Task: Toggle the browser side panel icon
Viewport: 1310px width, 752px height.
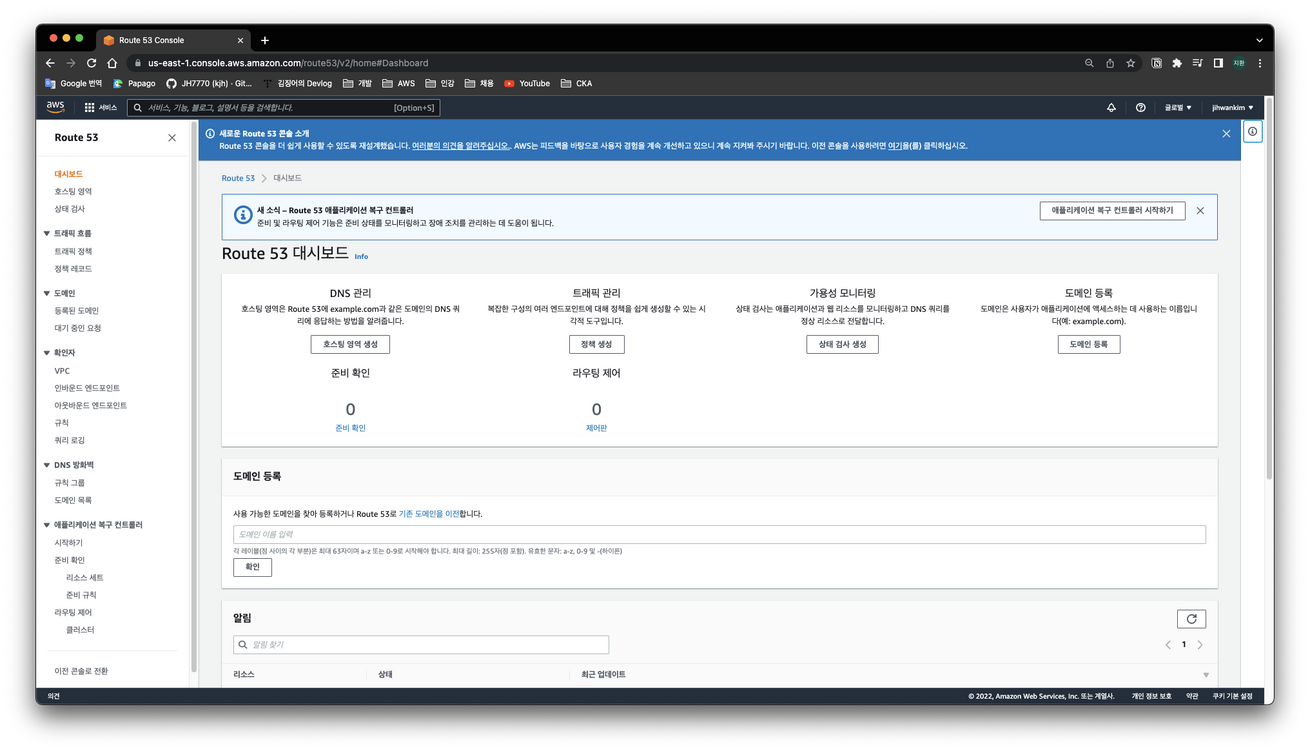Action: 1218,63
